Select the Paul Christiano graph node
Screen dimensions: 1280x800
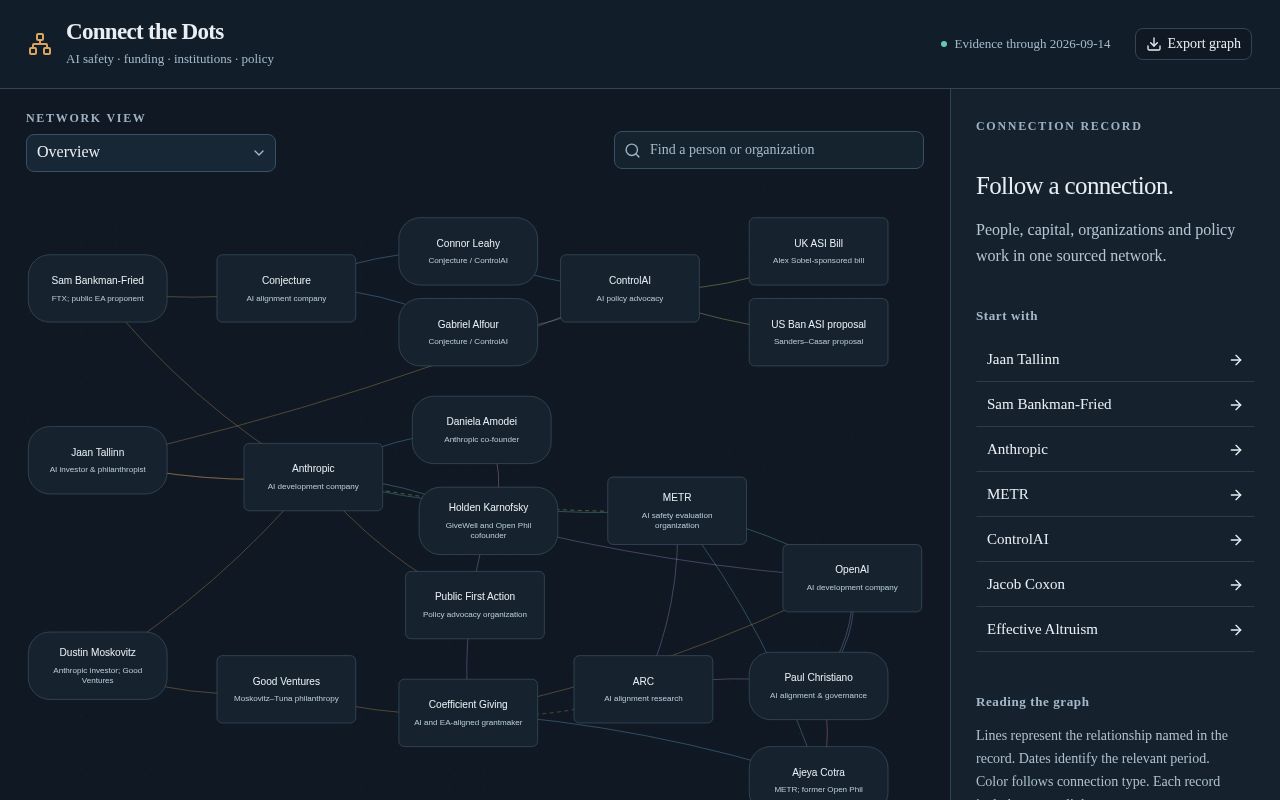818,686
